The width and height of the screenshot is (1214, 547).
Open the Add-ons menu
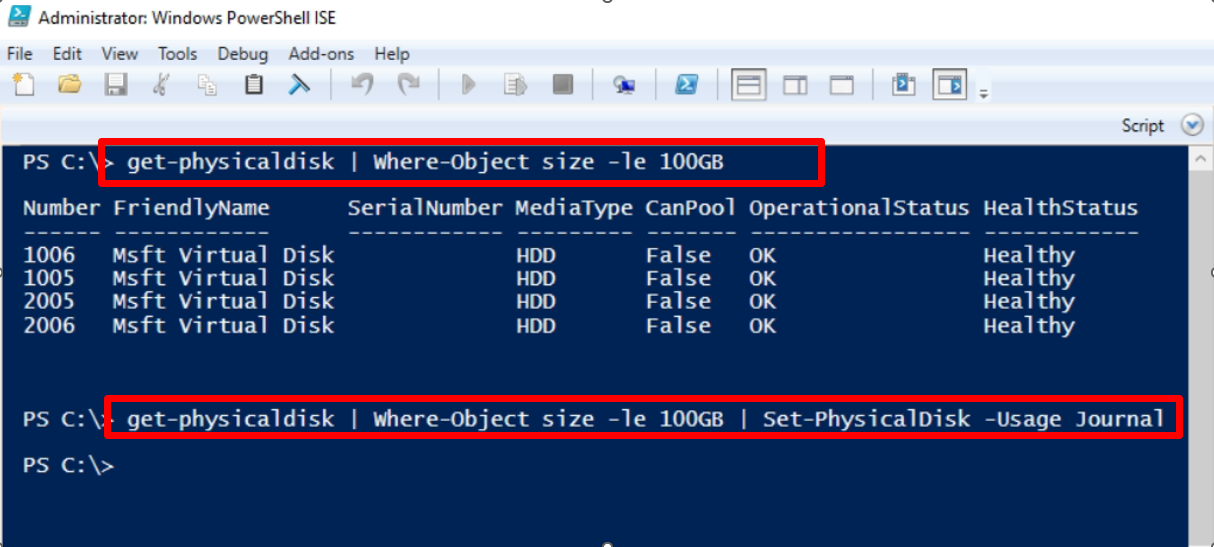click(x=322, y=54)
